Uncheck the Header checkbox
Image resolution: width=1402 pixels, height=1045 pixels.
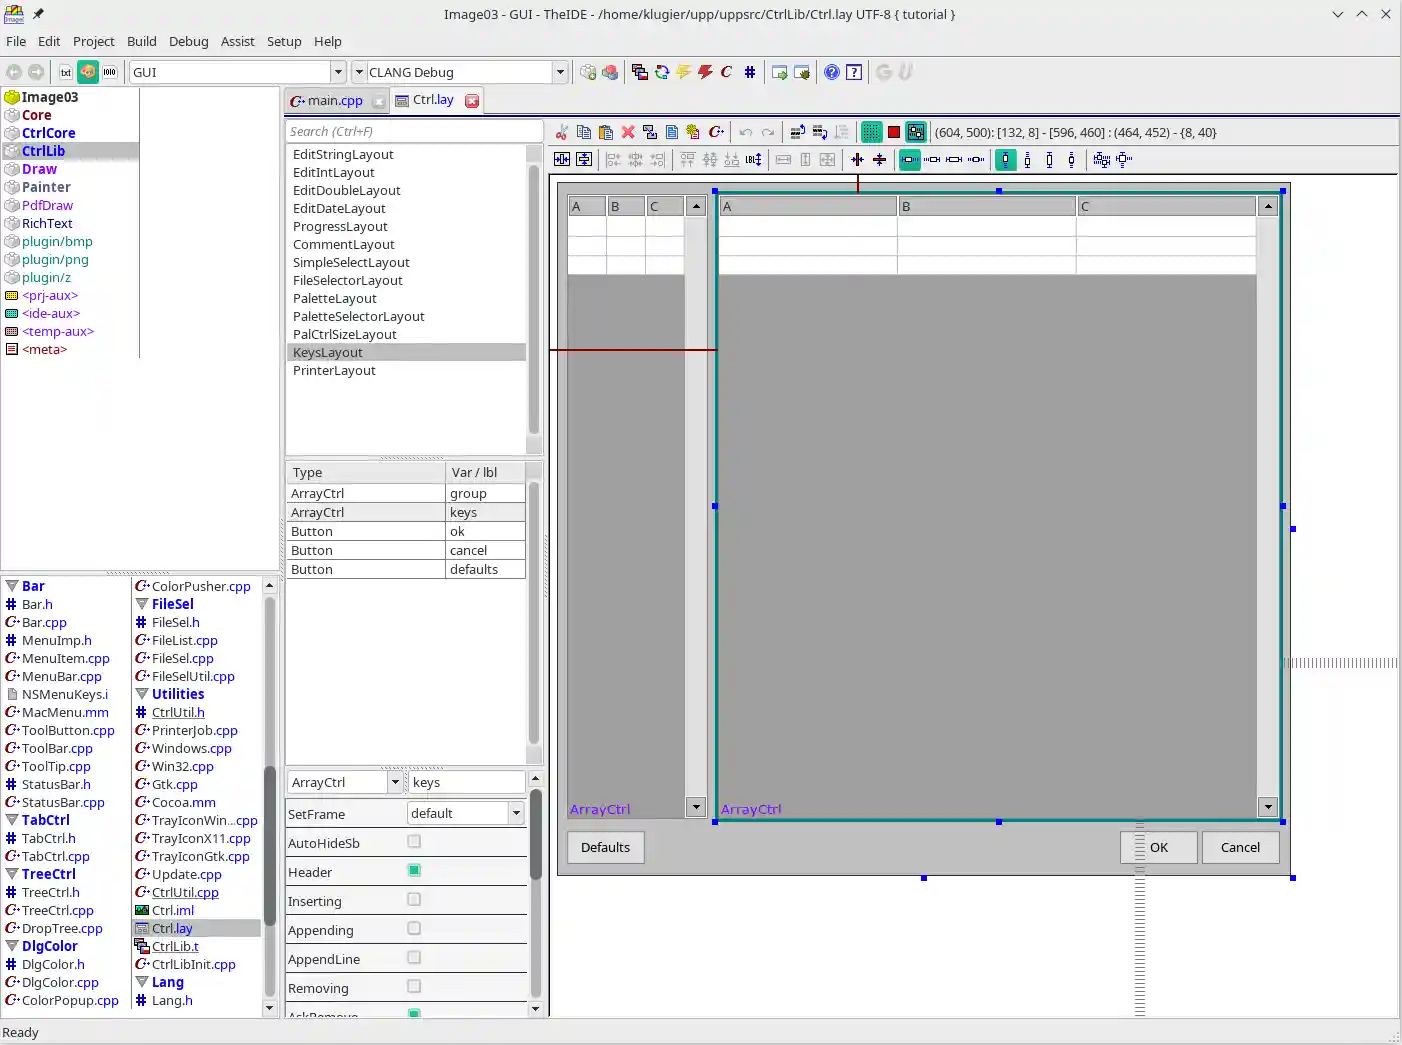pyautogui.click(x=414, y=871)
